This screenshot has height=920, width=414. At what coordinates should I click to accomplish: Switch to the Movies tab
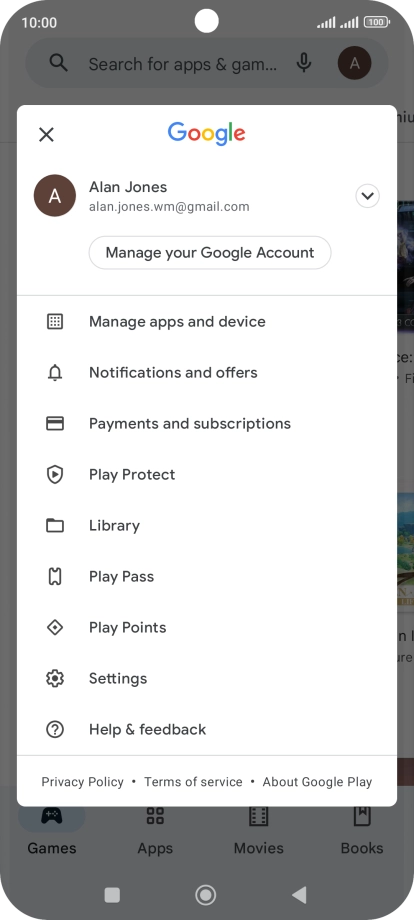pyautogui.click(x=259, y=830)
